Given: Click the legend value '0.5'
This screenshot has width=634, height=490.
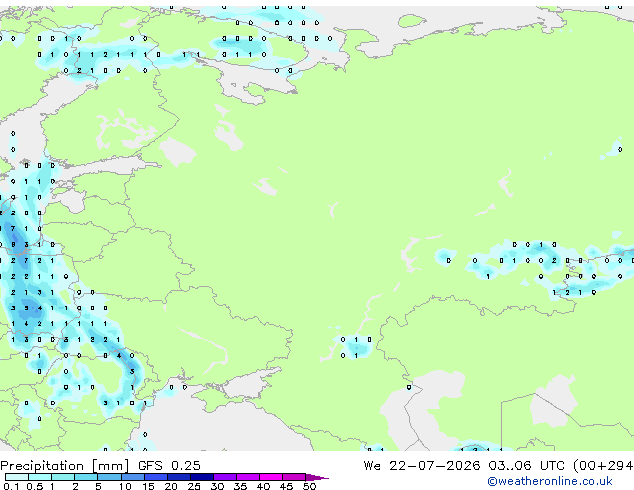Looking at the screenshot, I should click(x=35, y=486).
